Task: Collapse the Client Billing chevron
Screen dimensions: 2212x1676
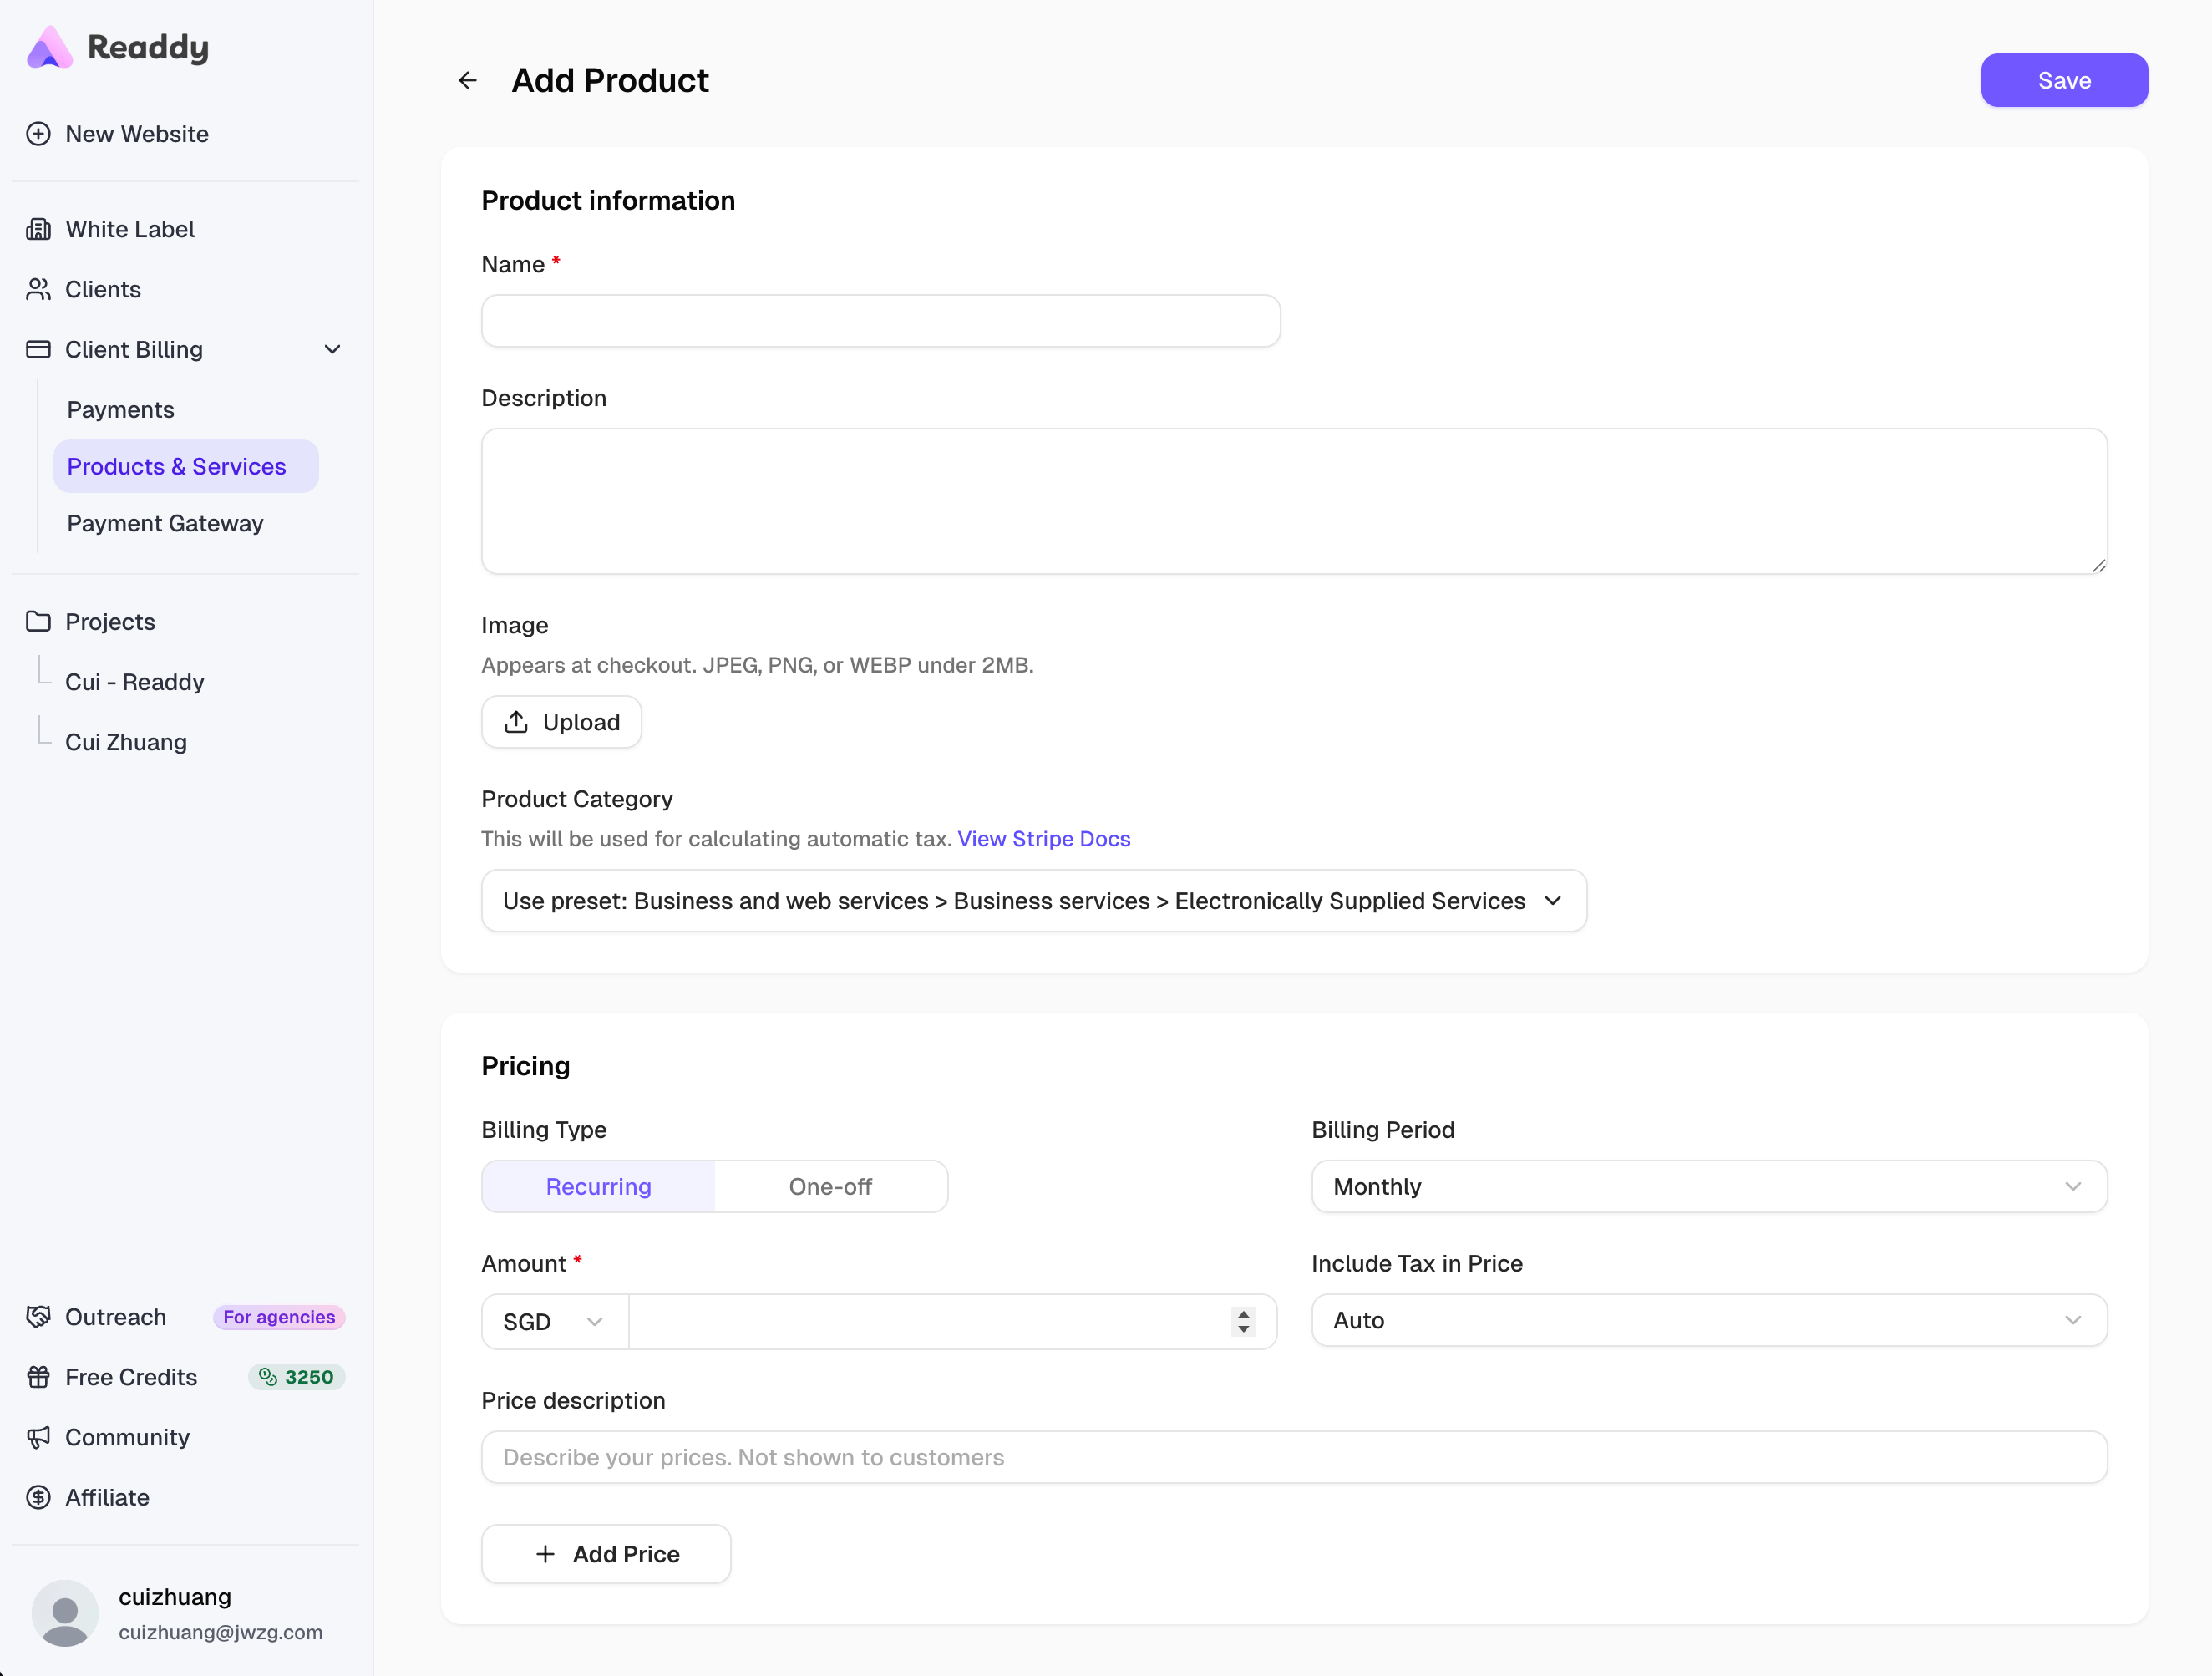Action: pos(333,349)
